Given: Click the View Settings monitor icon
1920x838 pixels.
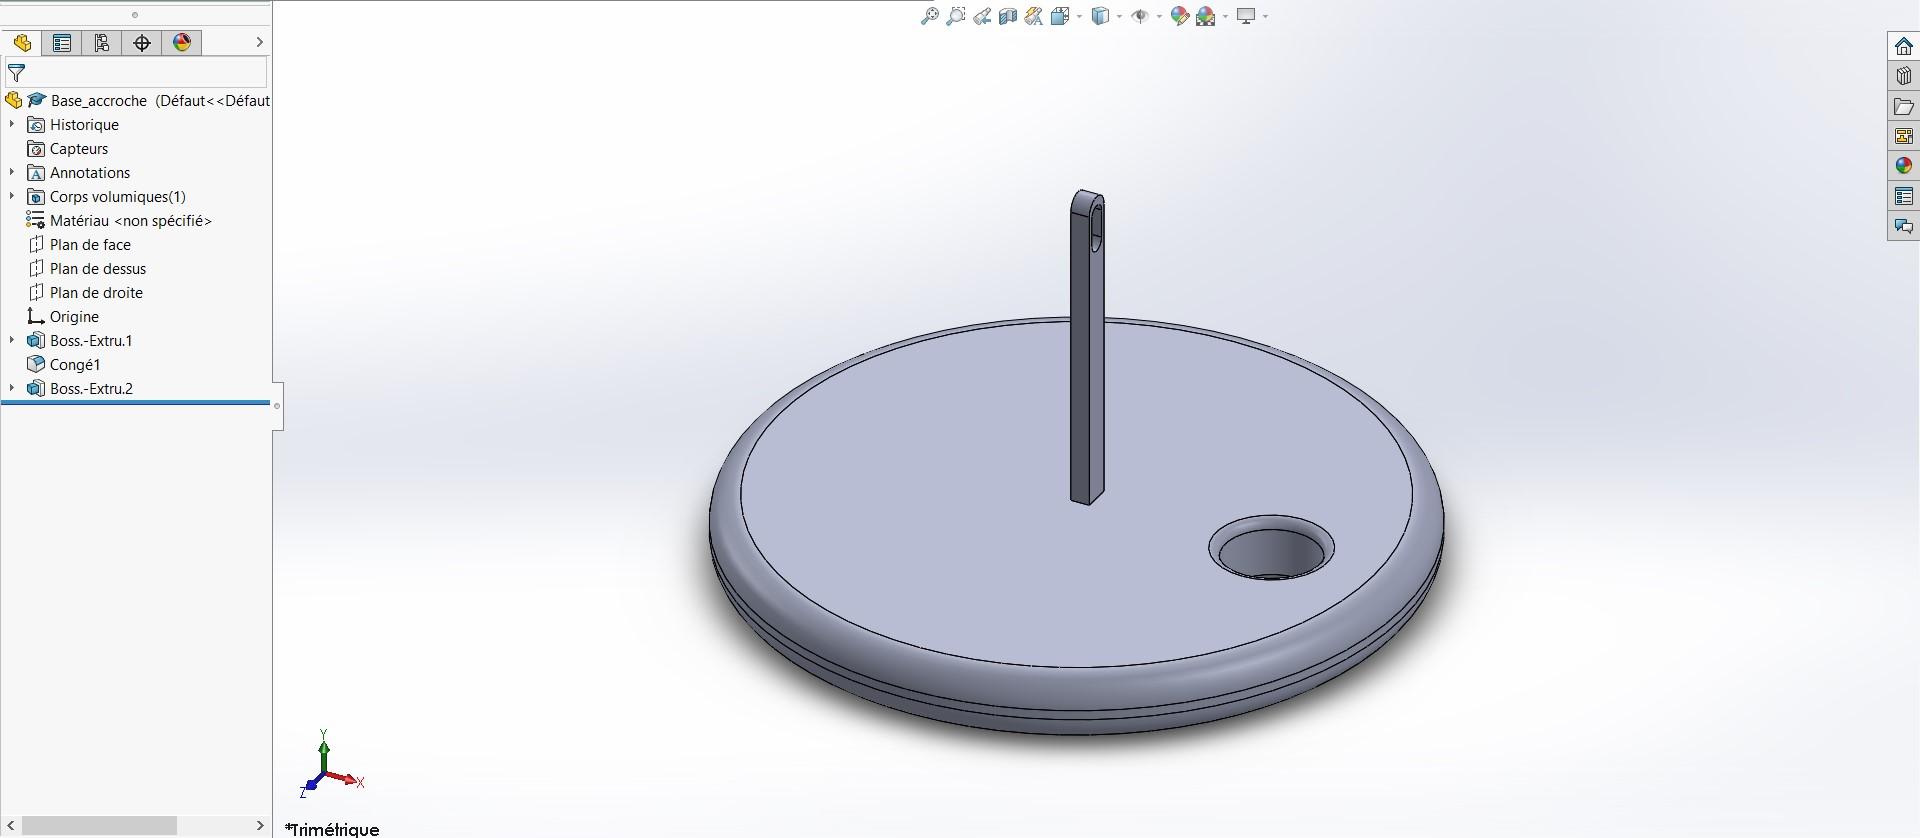Looking at the screenshot, I should [x=1246, y=16].
